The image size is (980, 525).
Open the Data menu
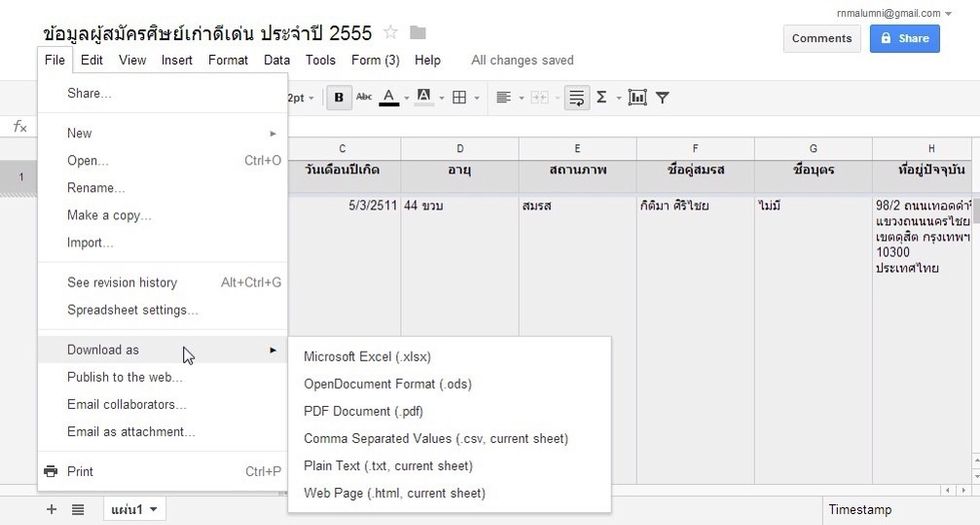pos(277,60)
